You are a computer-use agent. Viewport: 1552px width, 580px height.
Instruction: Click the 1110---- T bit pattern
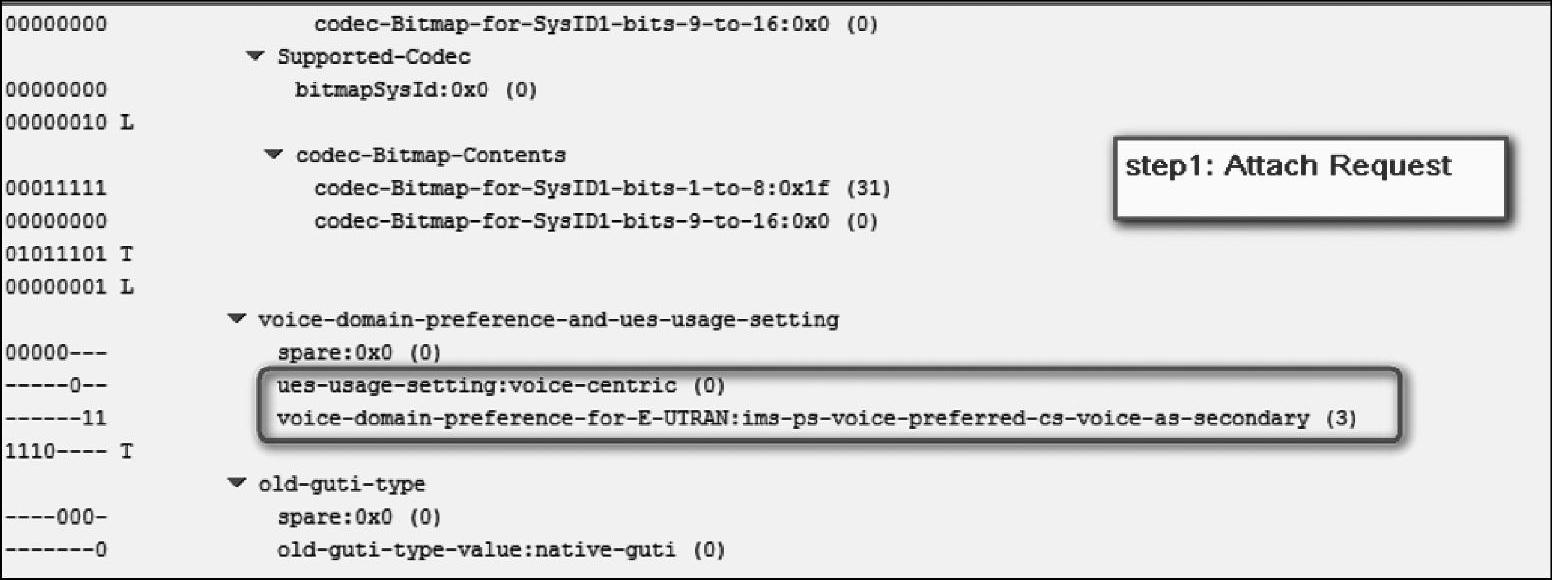[68, 452]
